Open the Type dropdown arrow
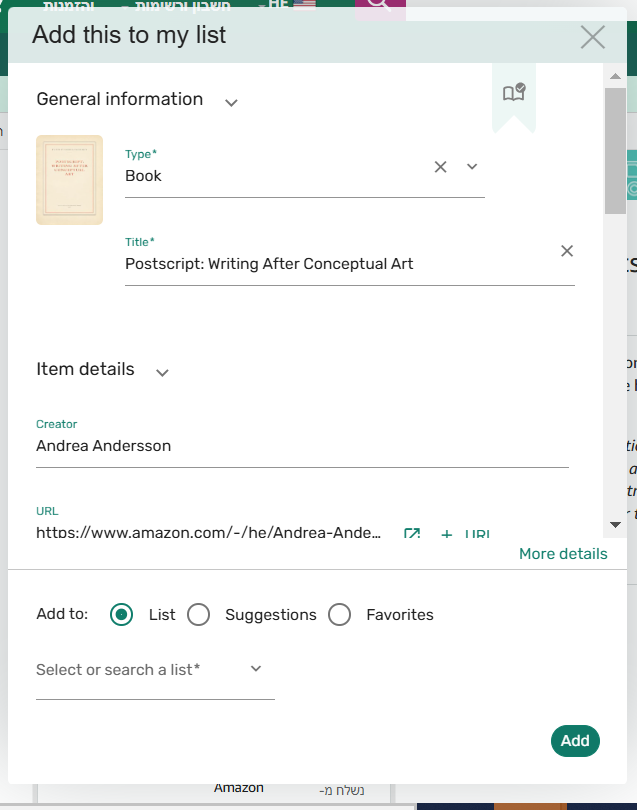The width and height of the screenshot is (637, 810). point(472,166)
